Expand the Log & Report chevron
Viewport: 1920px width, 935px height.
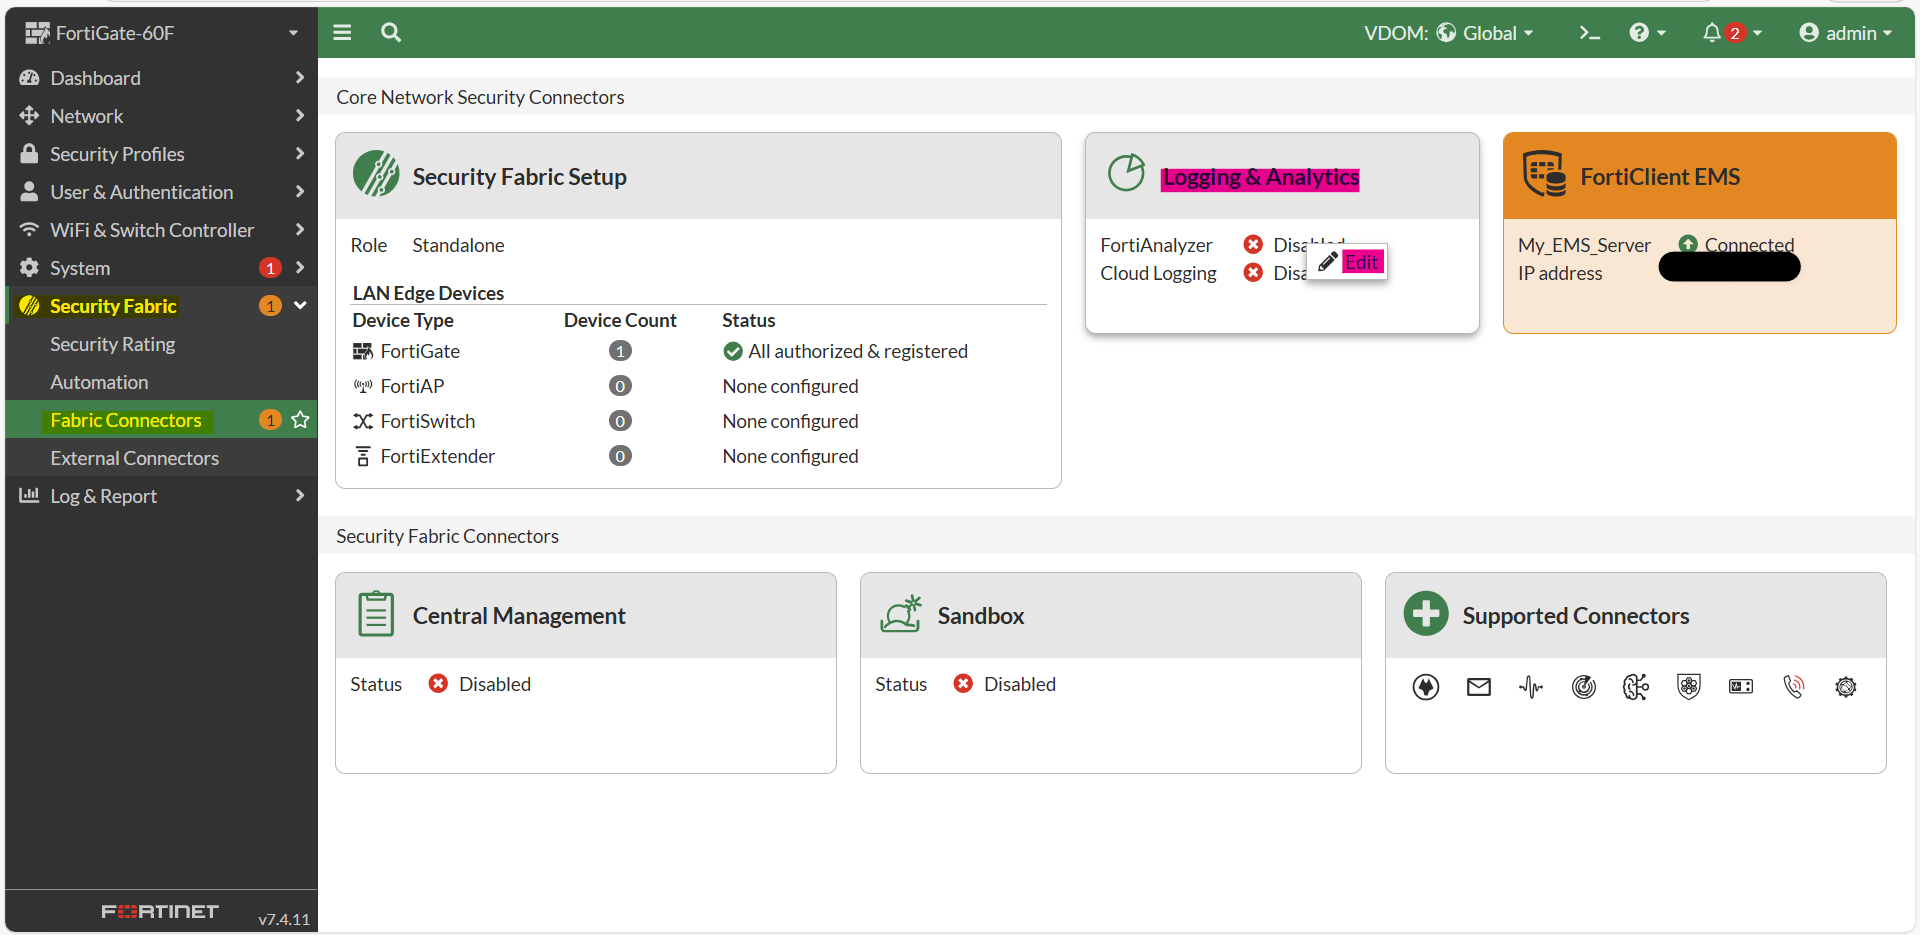tap(300, 496)
